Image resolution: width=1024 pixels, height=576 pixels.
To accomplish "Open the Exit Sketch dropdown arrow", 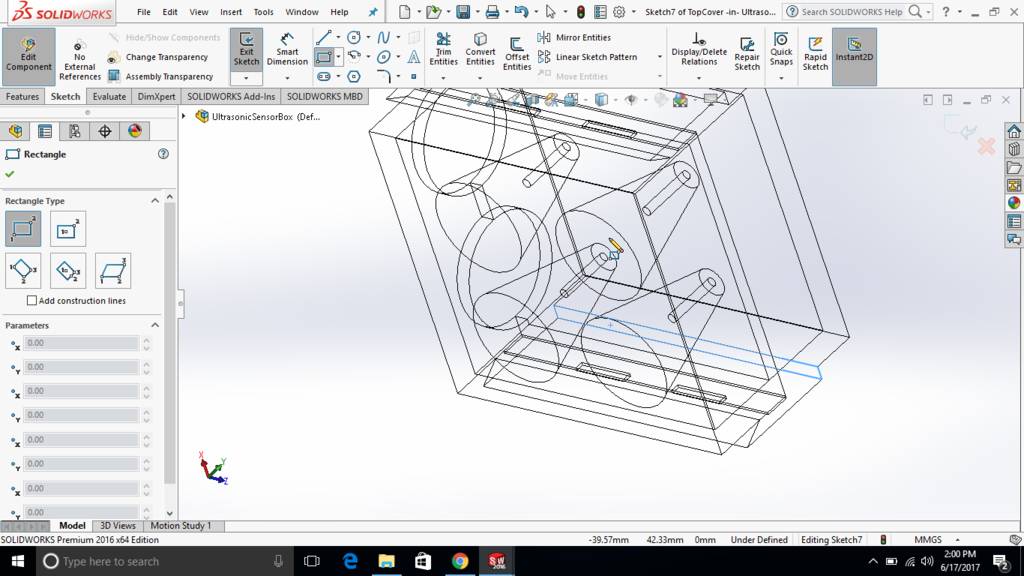I will point(246,78).
